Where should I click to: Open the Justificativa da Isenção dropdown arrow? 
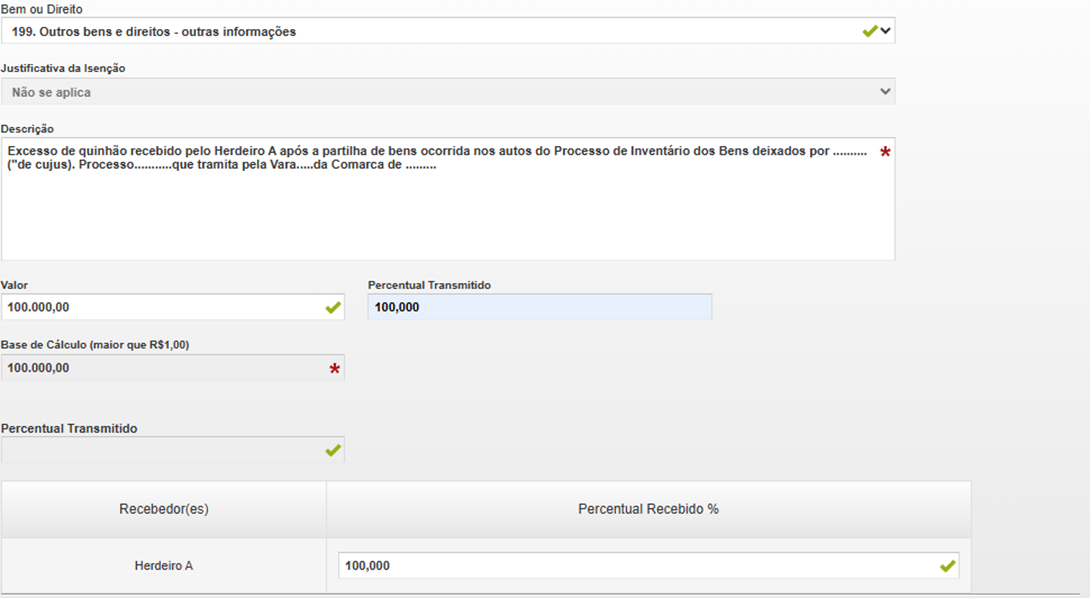(885, 92)
